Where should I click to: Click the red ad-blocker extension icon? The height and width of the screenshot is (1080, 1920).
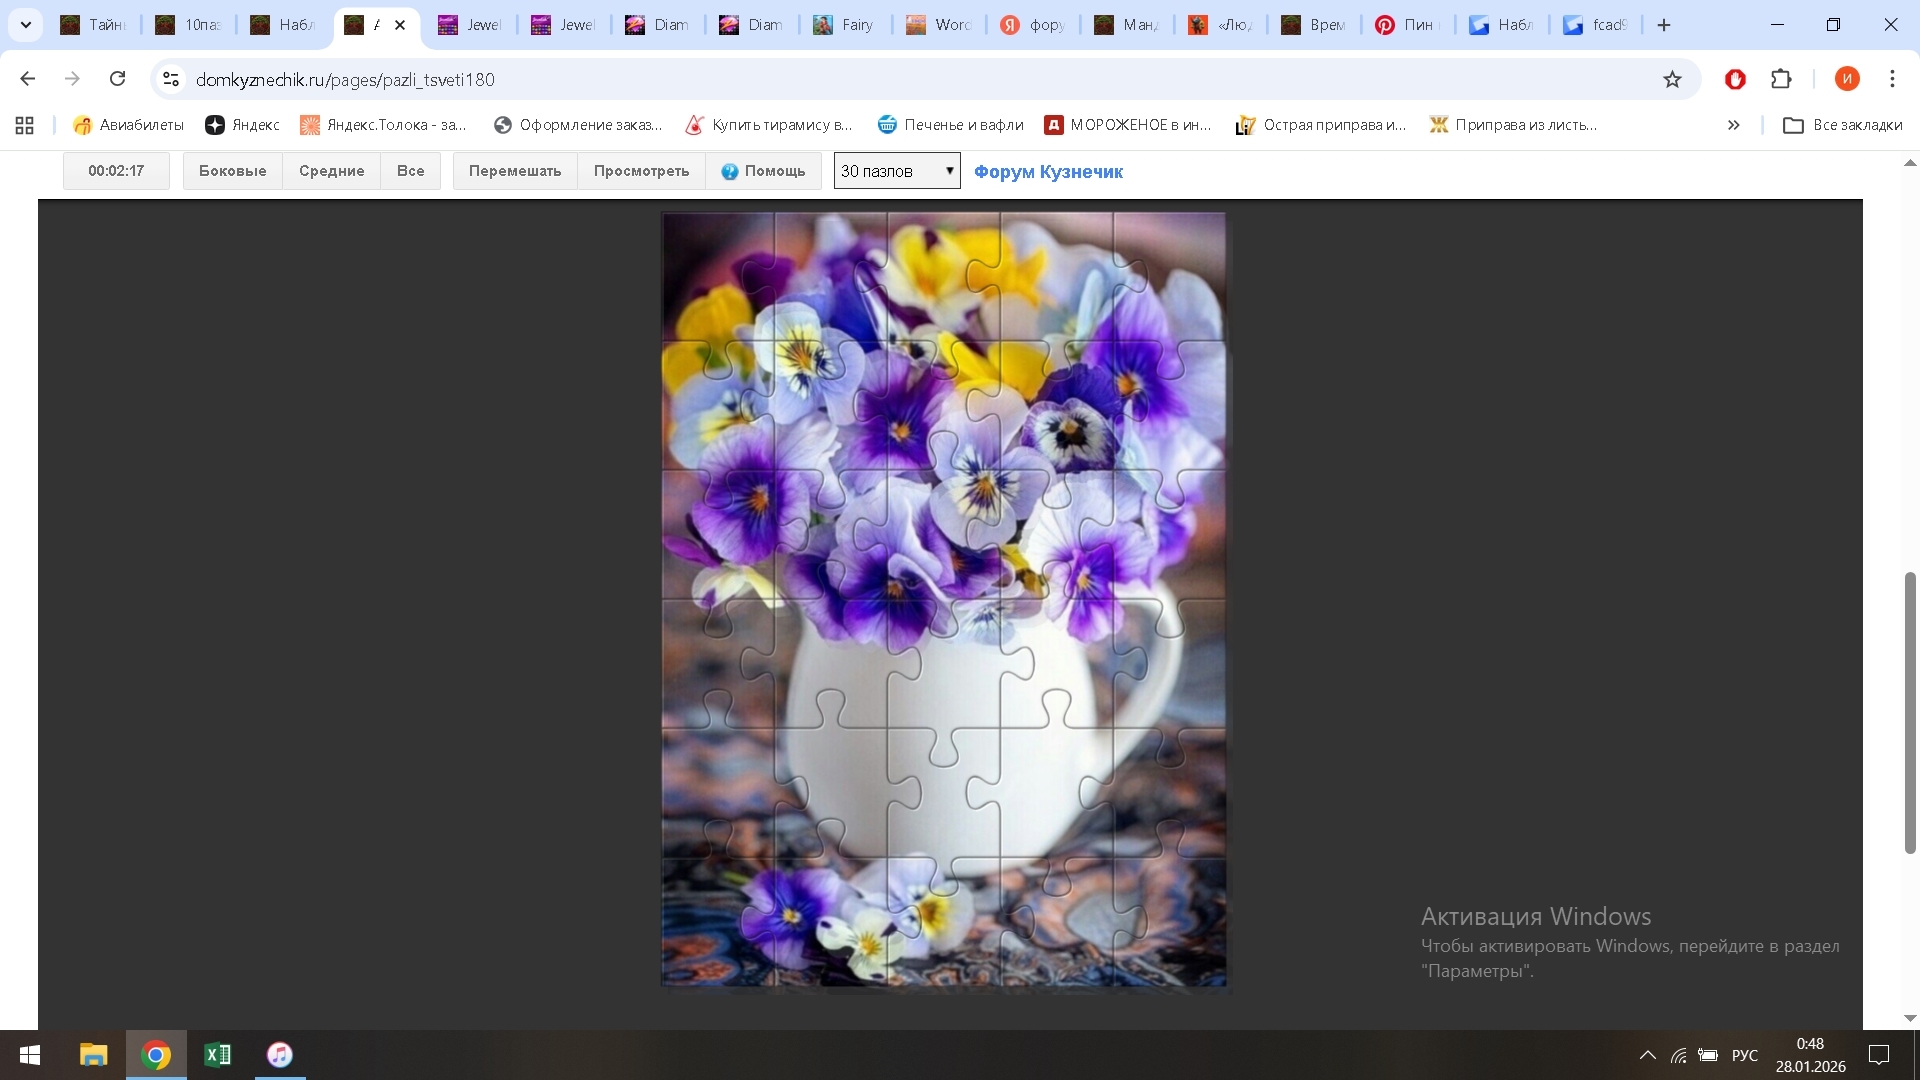point(1735,79)
